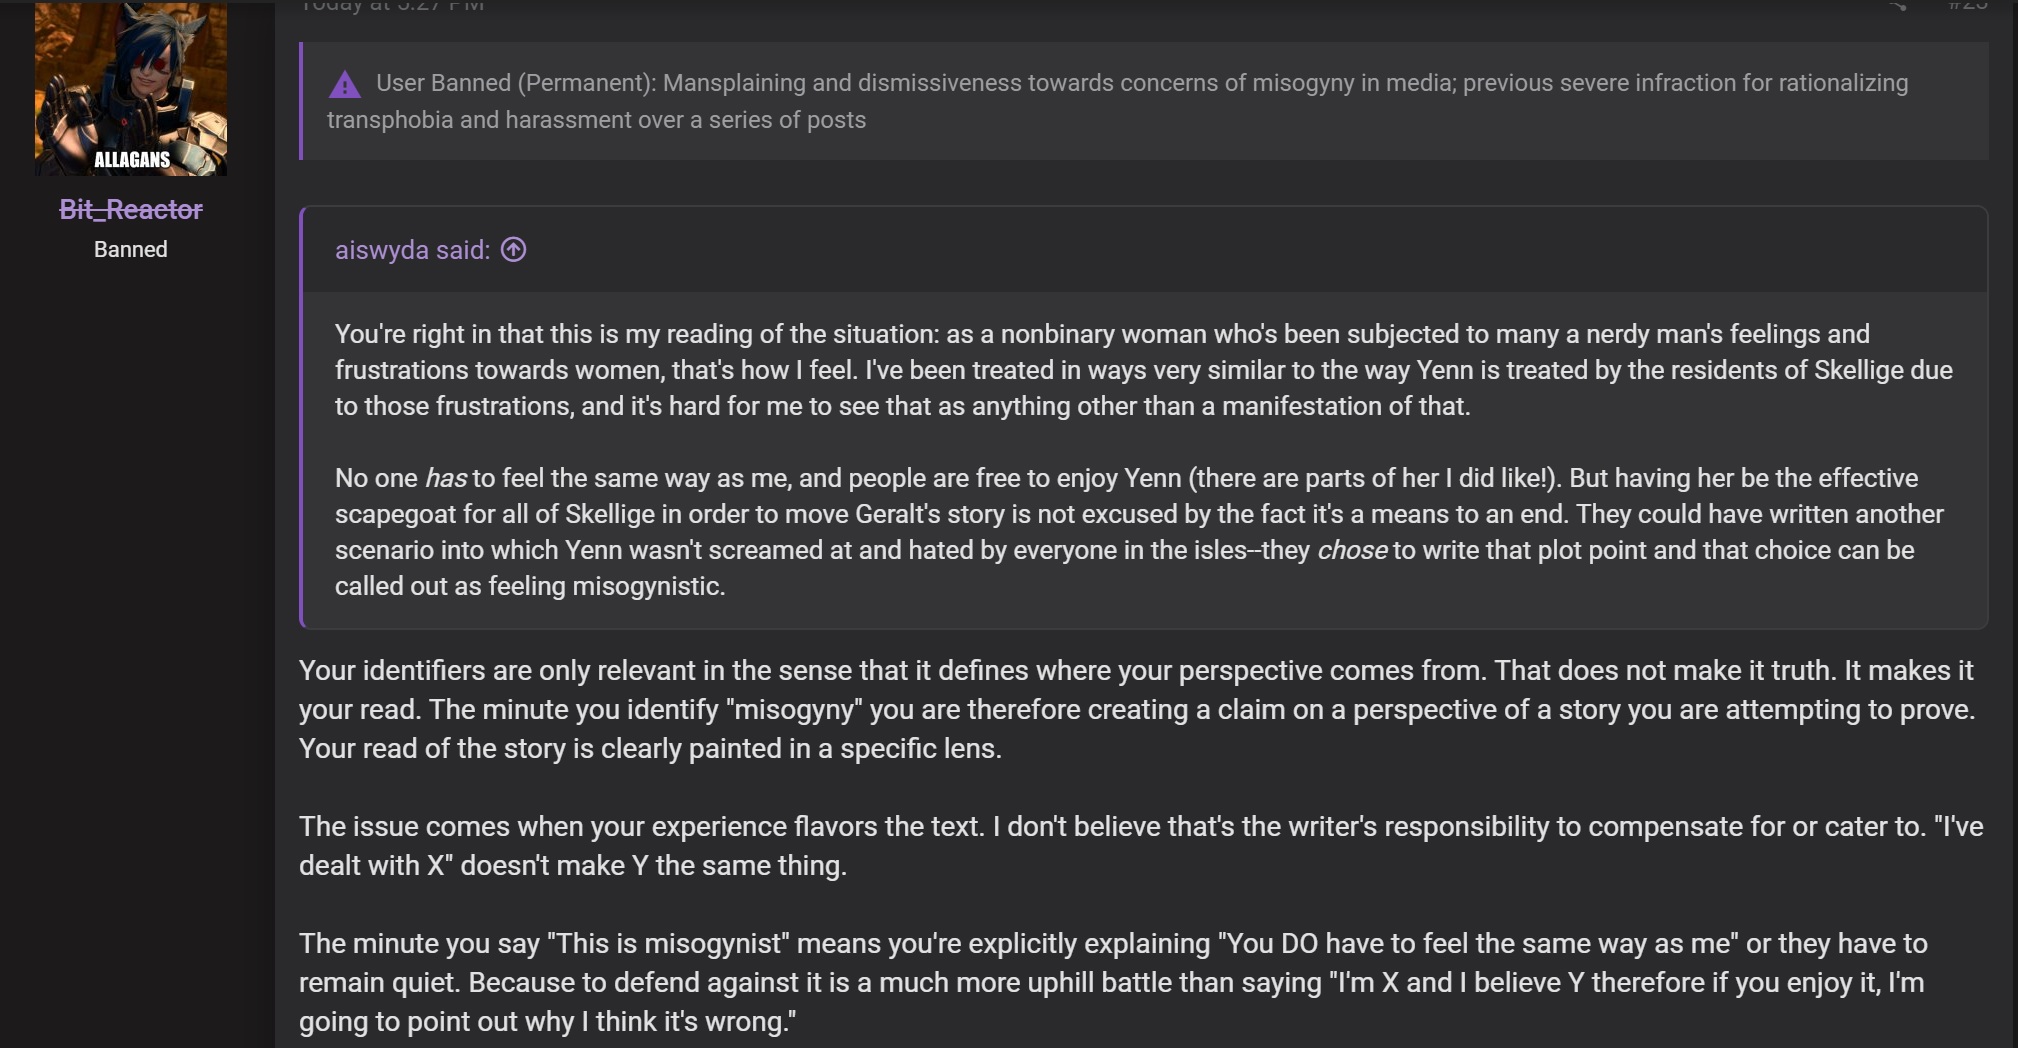
Task: Open the Bit_Reactor username profile link
Action: point(131,209)
